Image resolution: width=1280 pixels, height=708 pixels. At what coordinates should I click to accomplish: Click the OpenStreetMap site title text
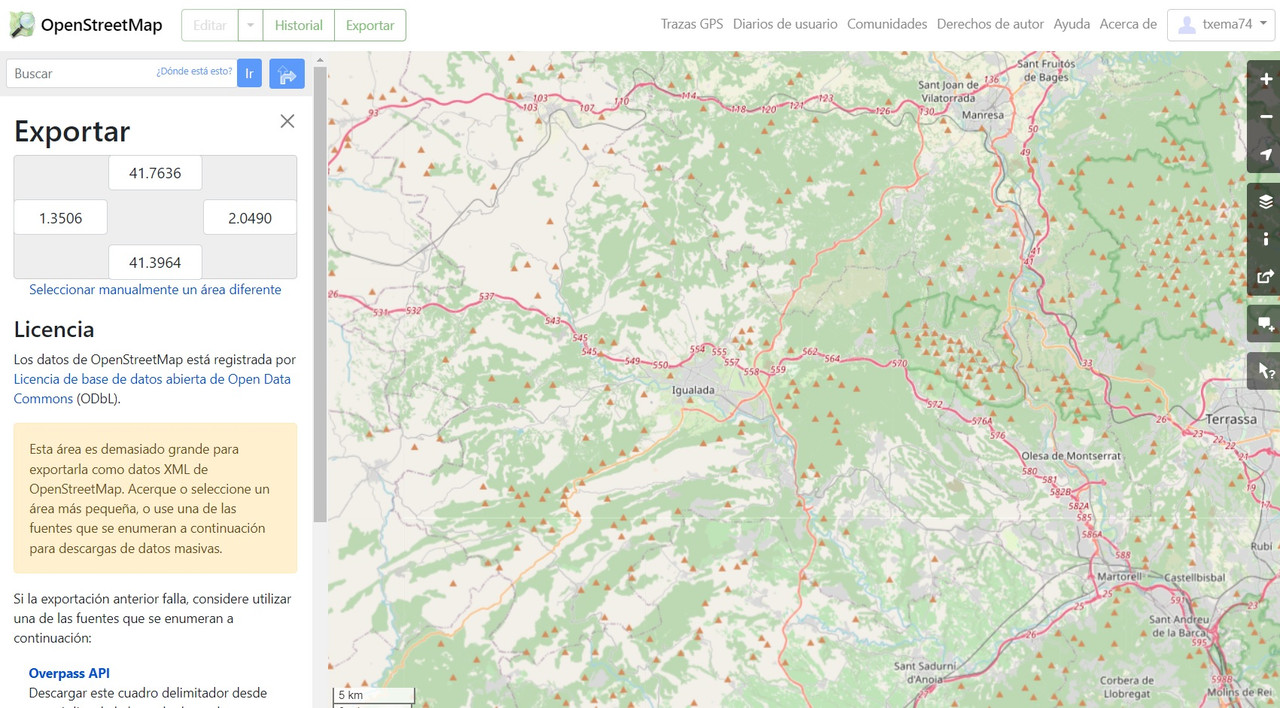tap(101, 25)
